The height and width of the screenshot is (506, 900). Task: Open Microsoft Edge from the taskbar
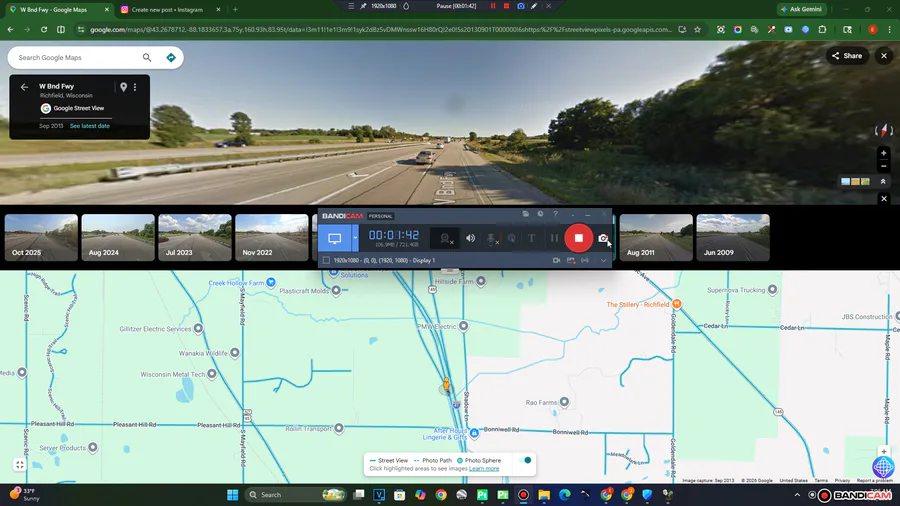(565, 495)
